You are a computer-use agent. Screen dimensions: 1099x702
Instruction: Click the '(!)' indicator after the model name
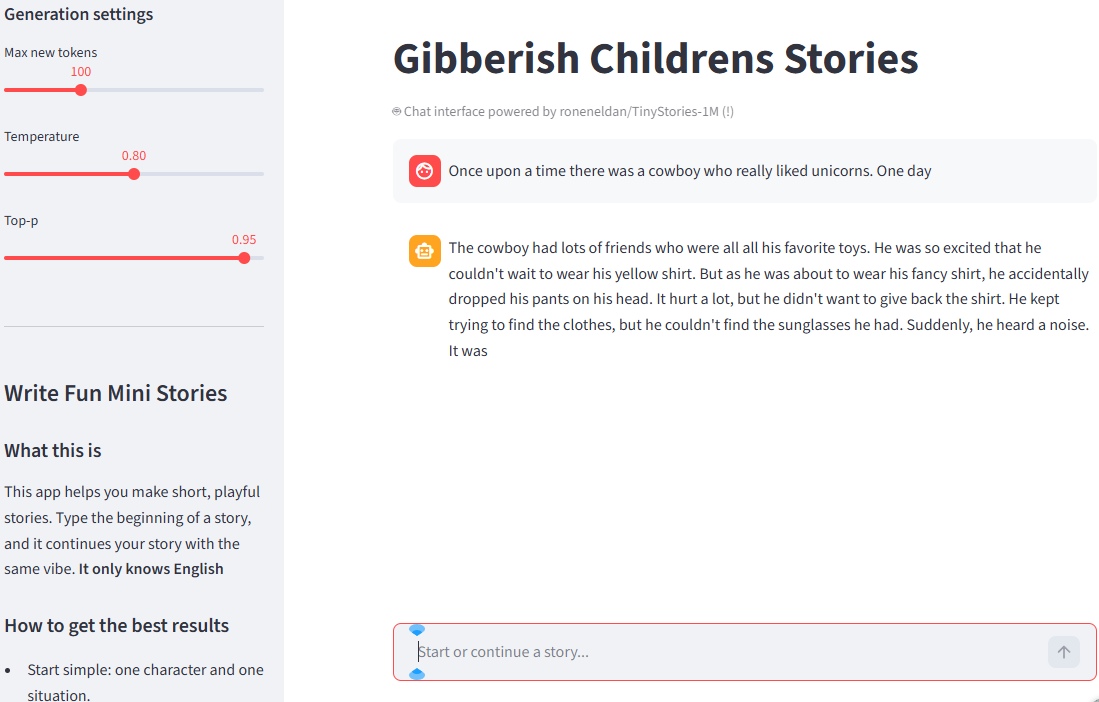[x=727, y=111]
